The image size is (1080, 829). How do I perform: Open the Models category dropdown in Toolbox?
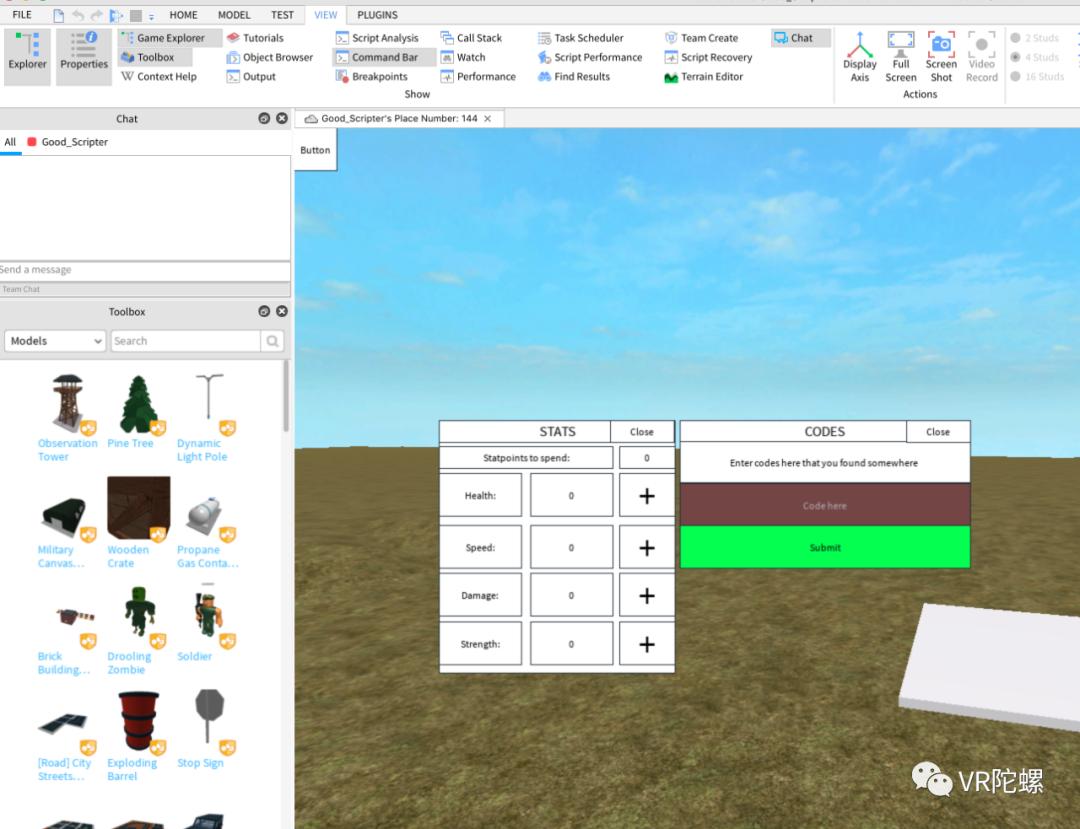[54, 341]
